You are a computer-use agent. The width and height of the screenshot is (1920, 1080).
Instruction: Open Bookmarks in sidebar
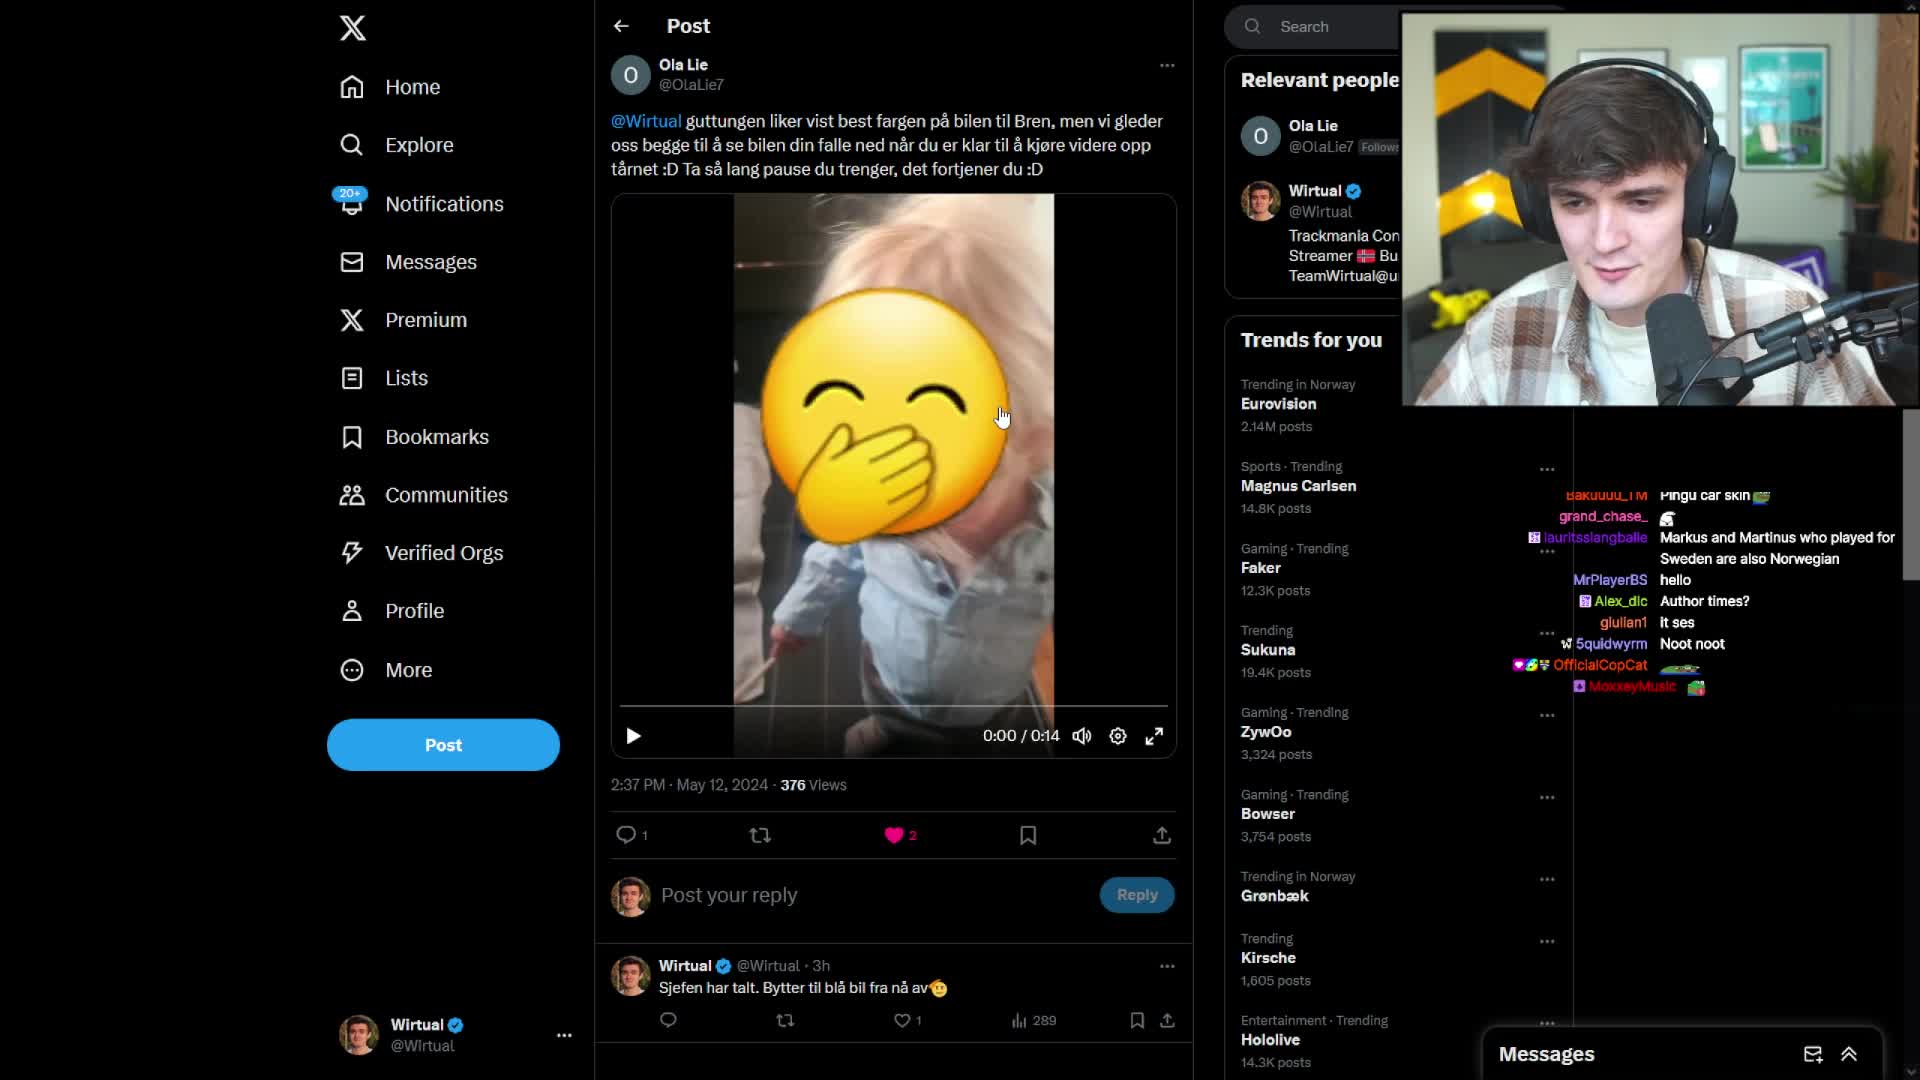point(414,437)
